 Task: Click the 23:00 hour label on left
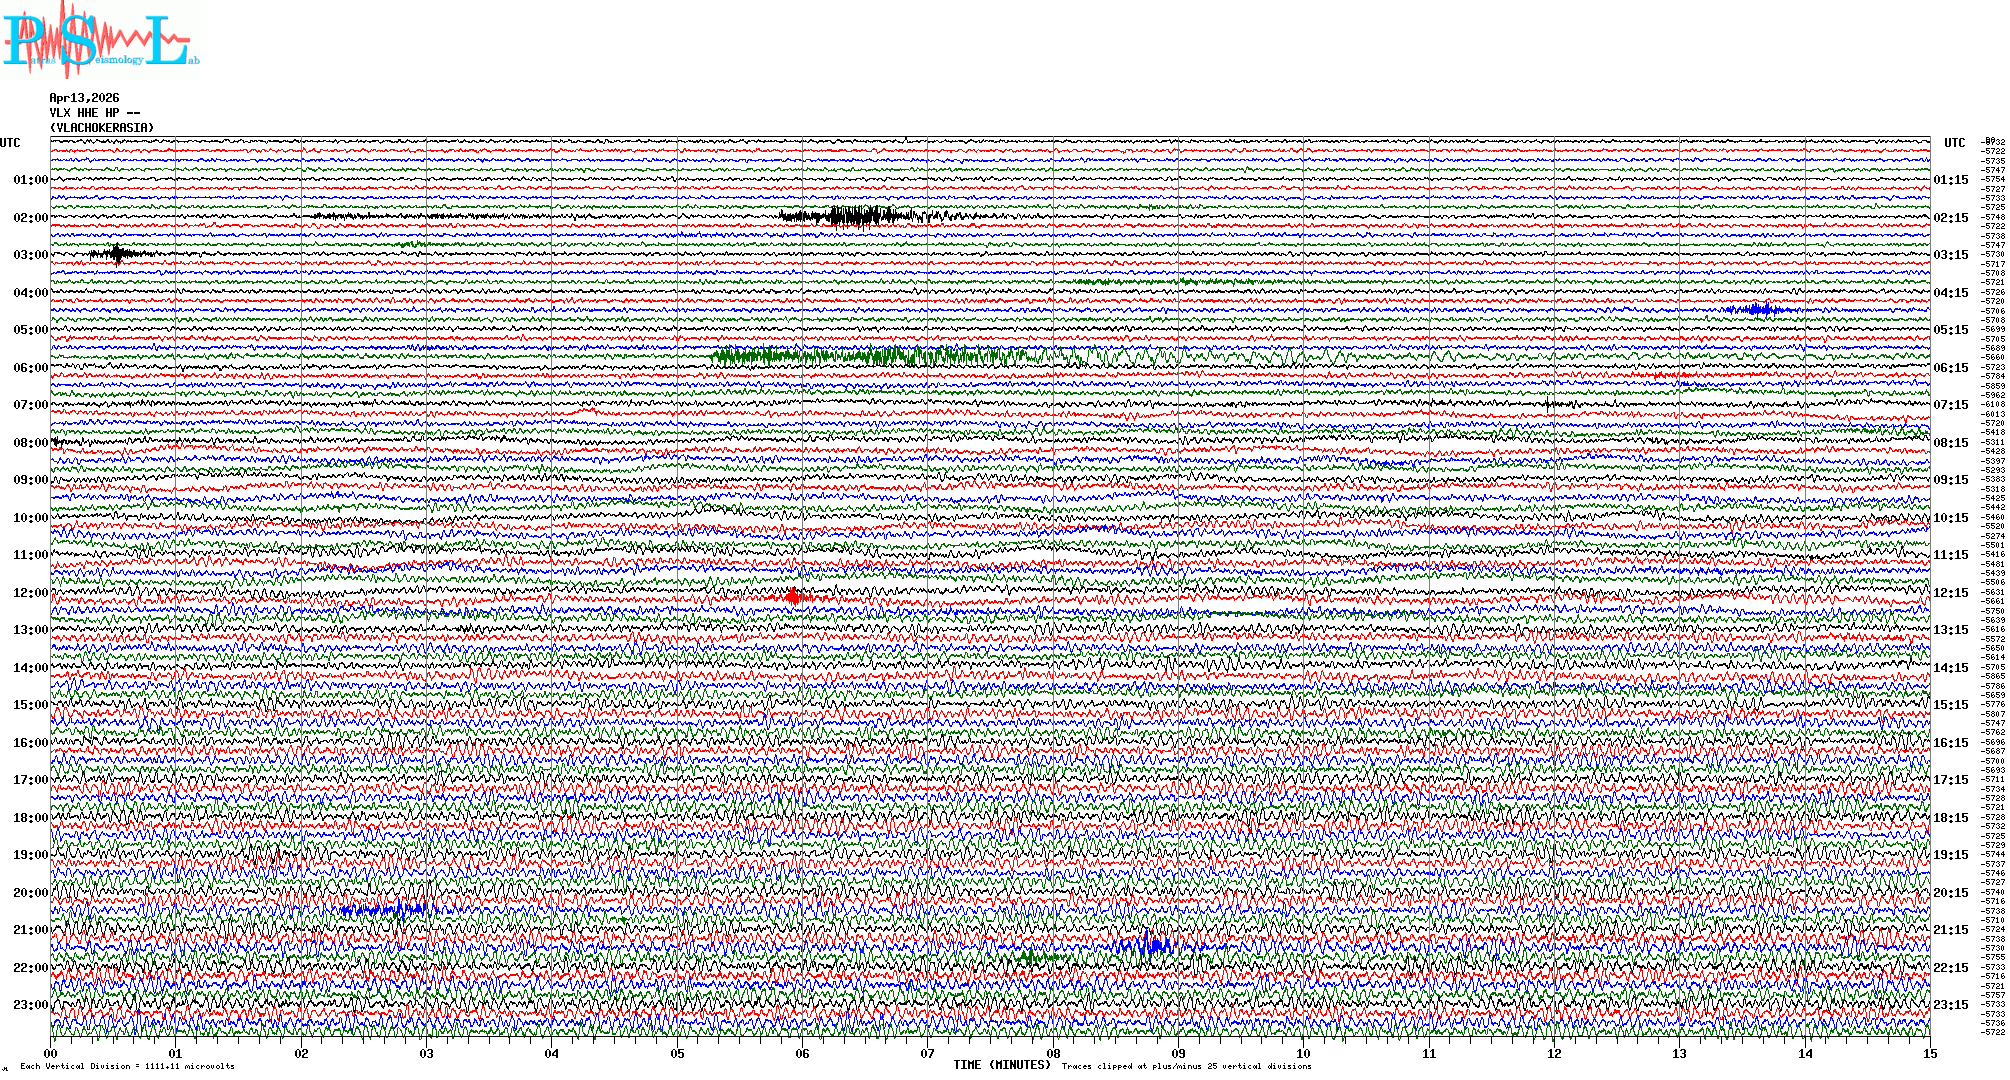tap(30, 1005)
